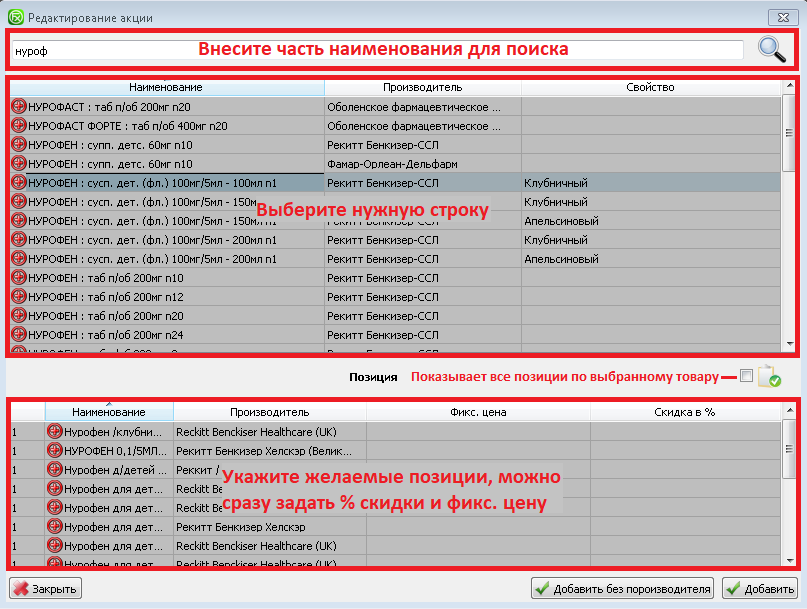Click the red icon beside 'НУРОФЕН : таб п/об 200мг n10'
The width and height of the screenshot is (807, 609).
pyautogui.click(x=19, y=277)
